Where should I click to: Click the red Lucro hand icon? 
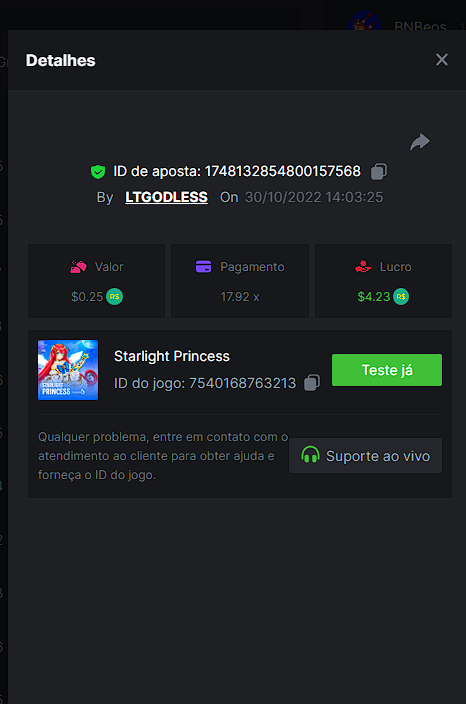point(363,267)
